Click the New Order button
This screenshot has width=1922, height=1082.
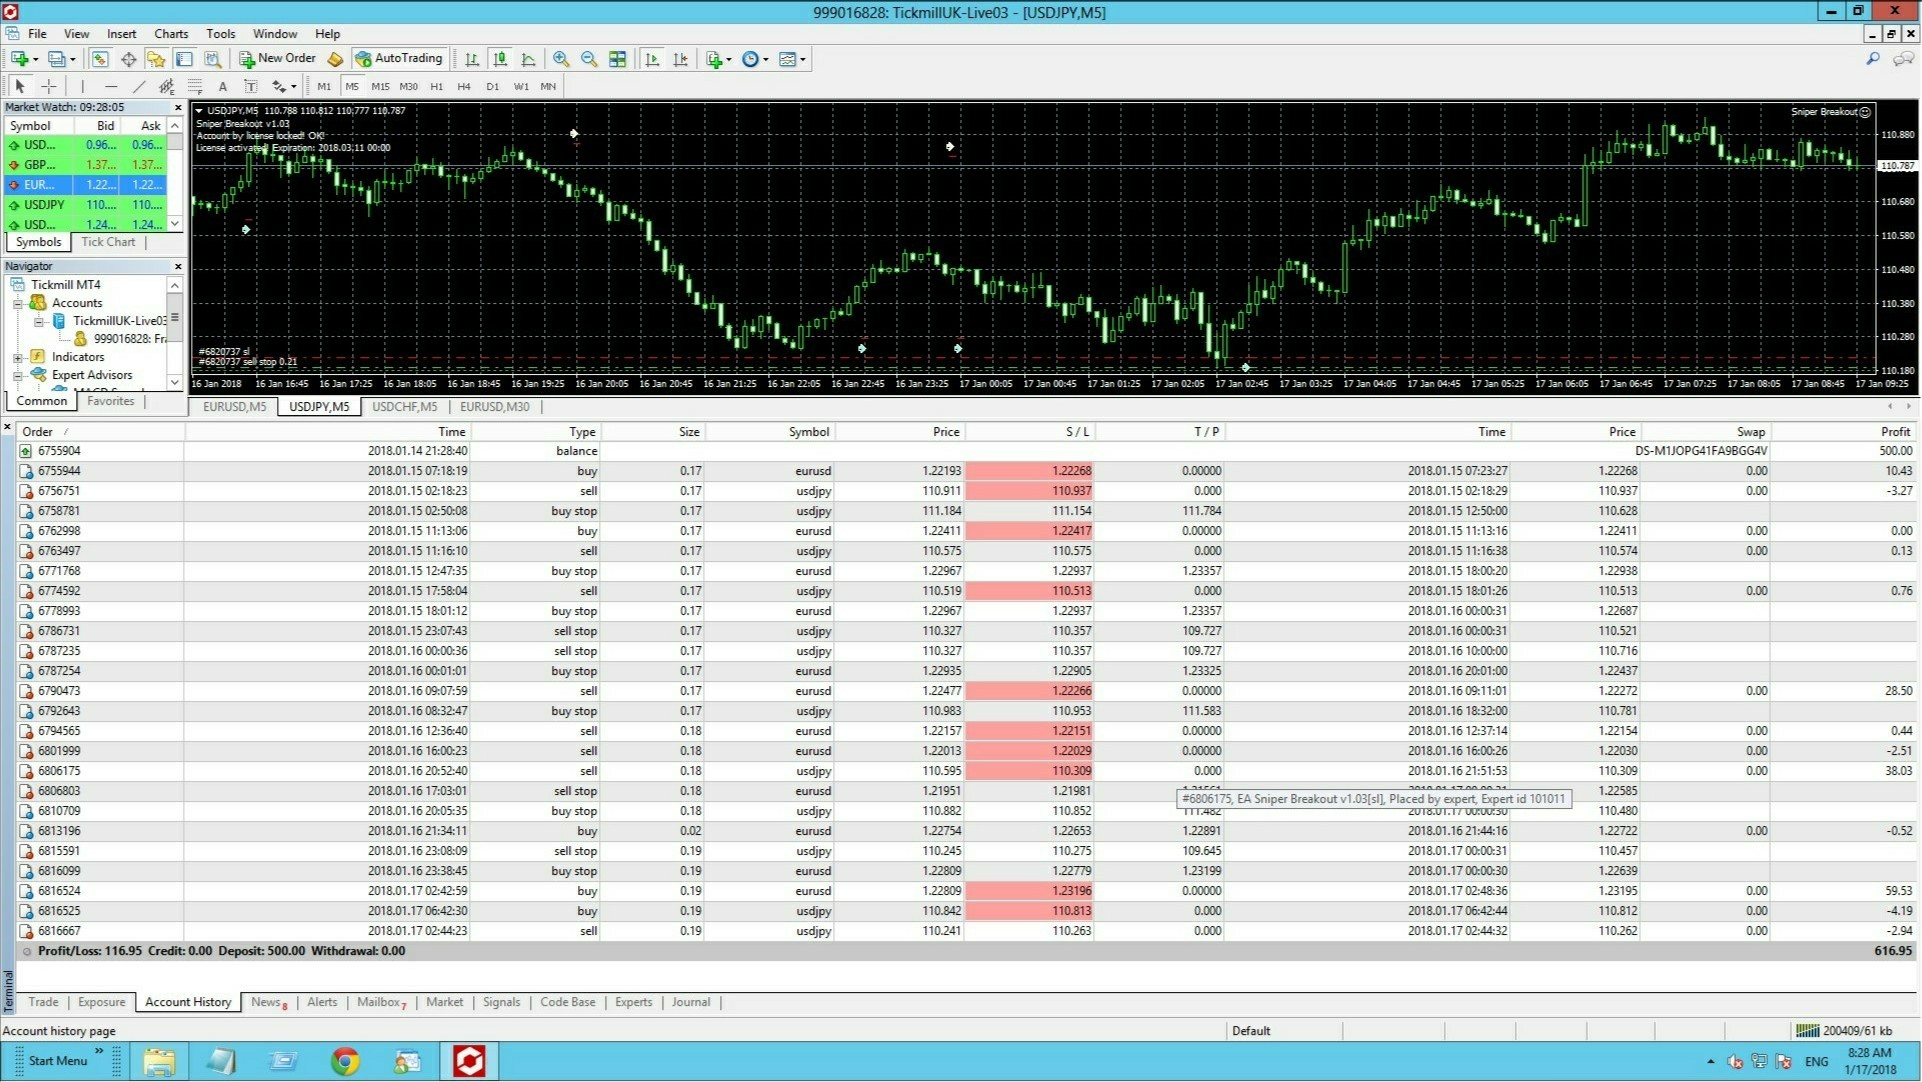pos(277,59)
